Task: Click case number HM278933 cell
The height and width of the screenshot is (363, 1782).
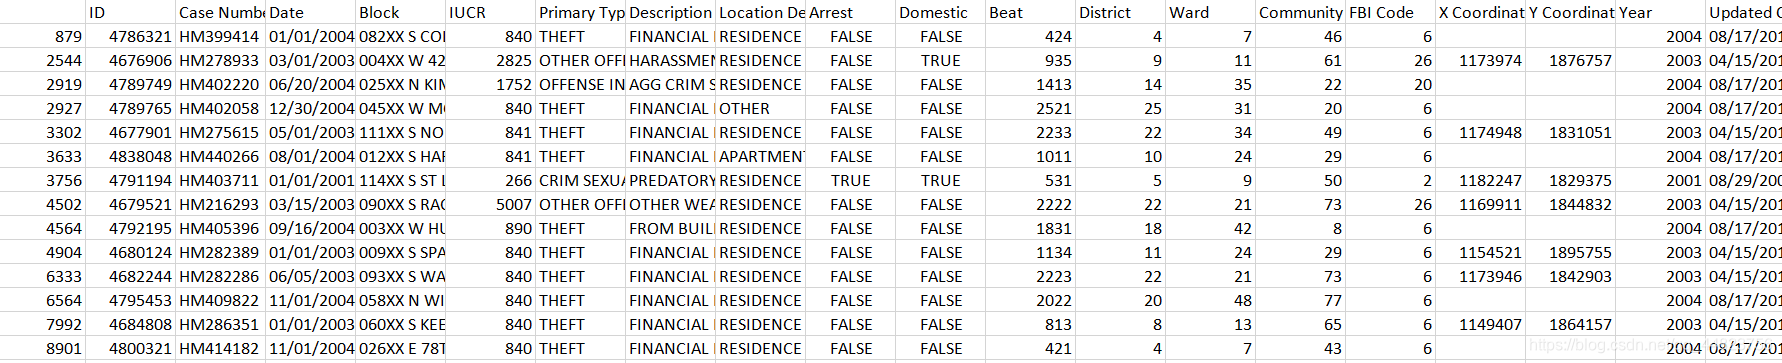Action: pos(221,60)
